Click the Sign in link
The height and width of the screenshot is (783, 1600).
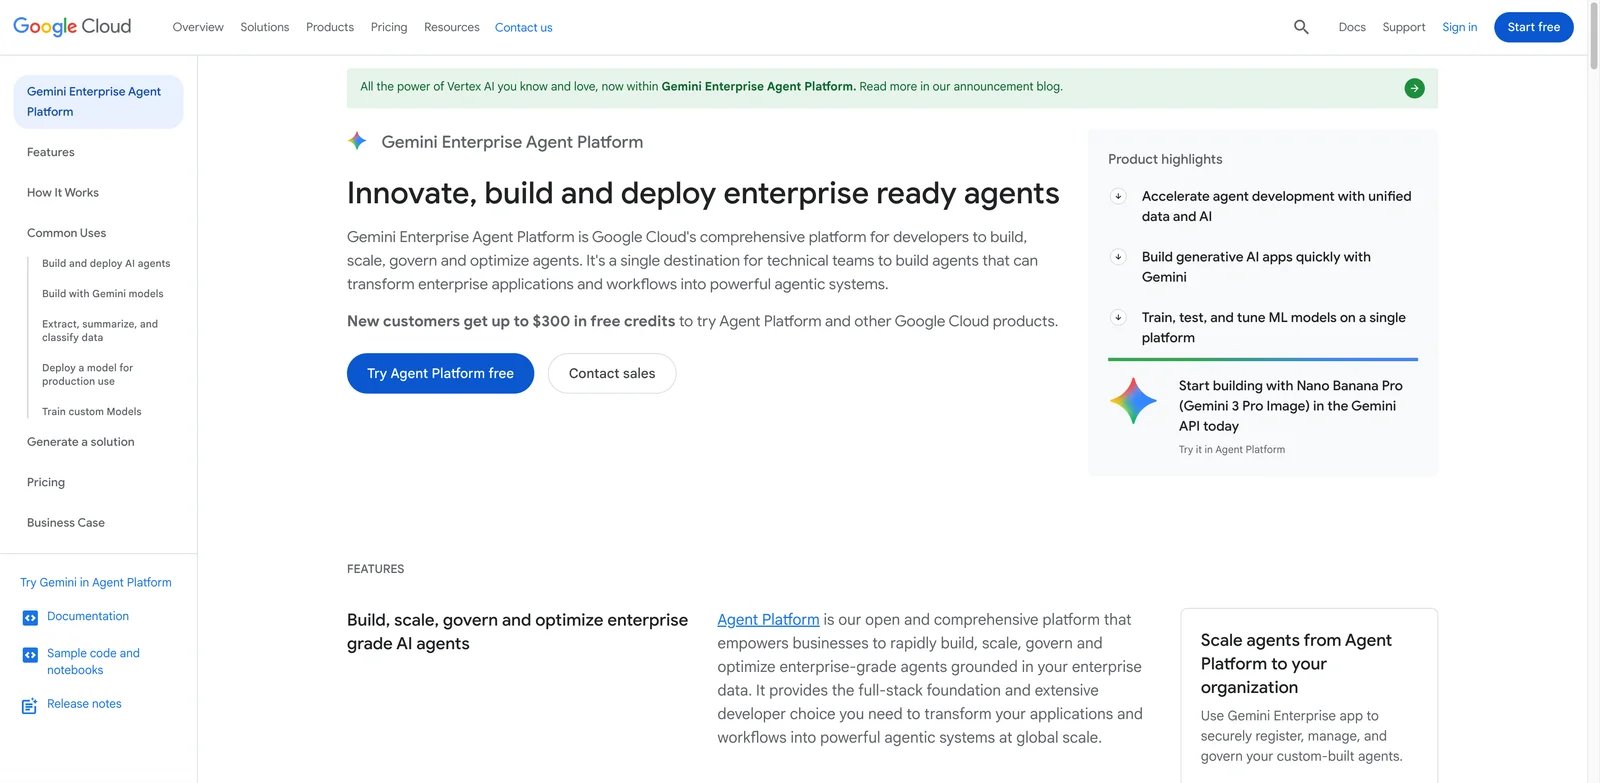(x=1460, y=27)
